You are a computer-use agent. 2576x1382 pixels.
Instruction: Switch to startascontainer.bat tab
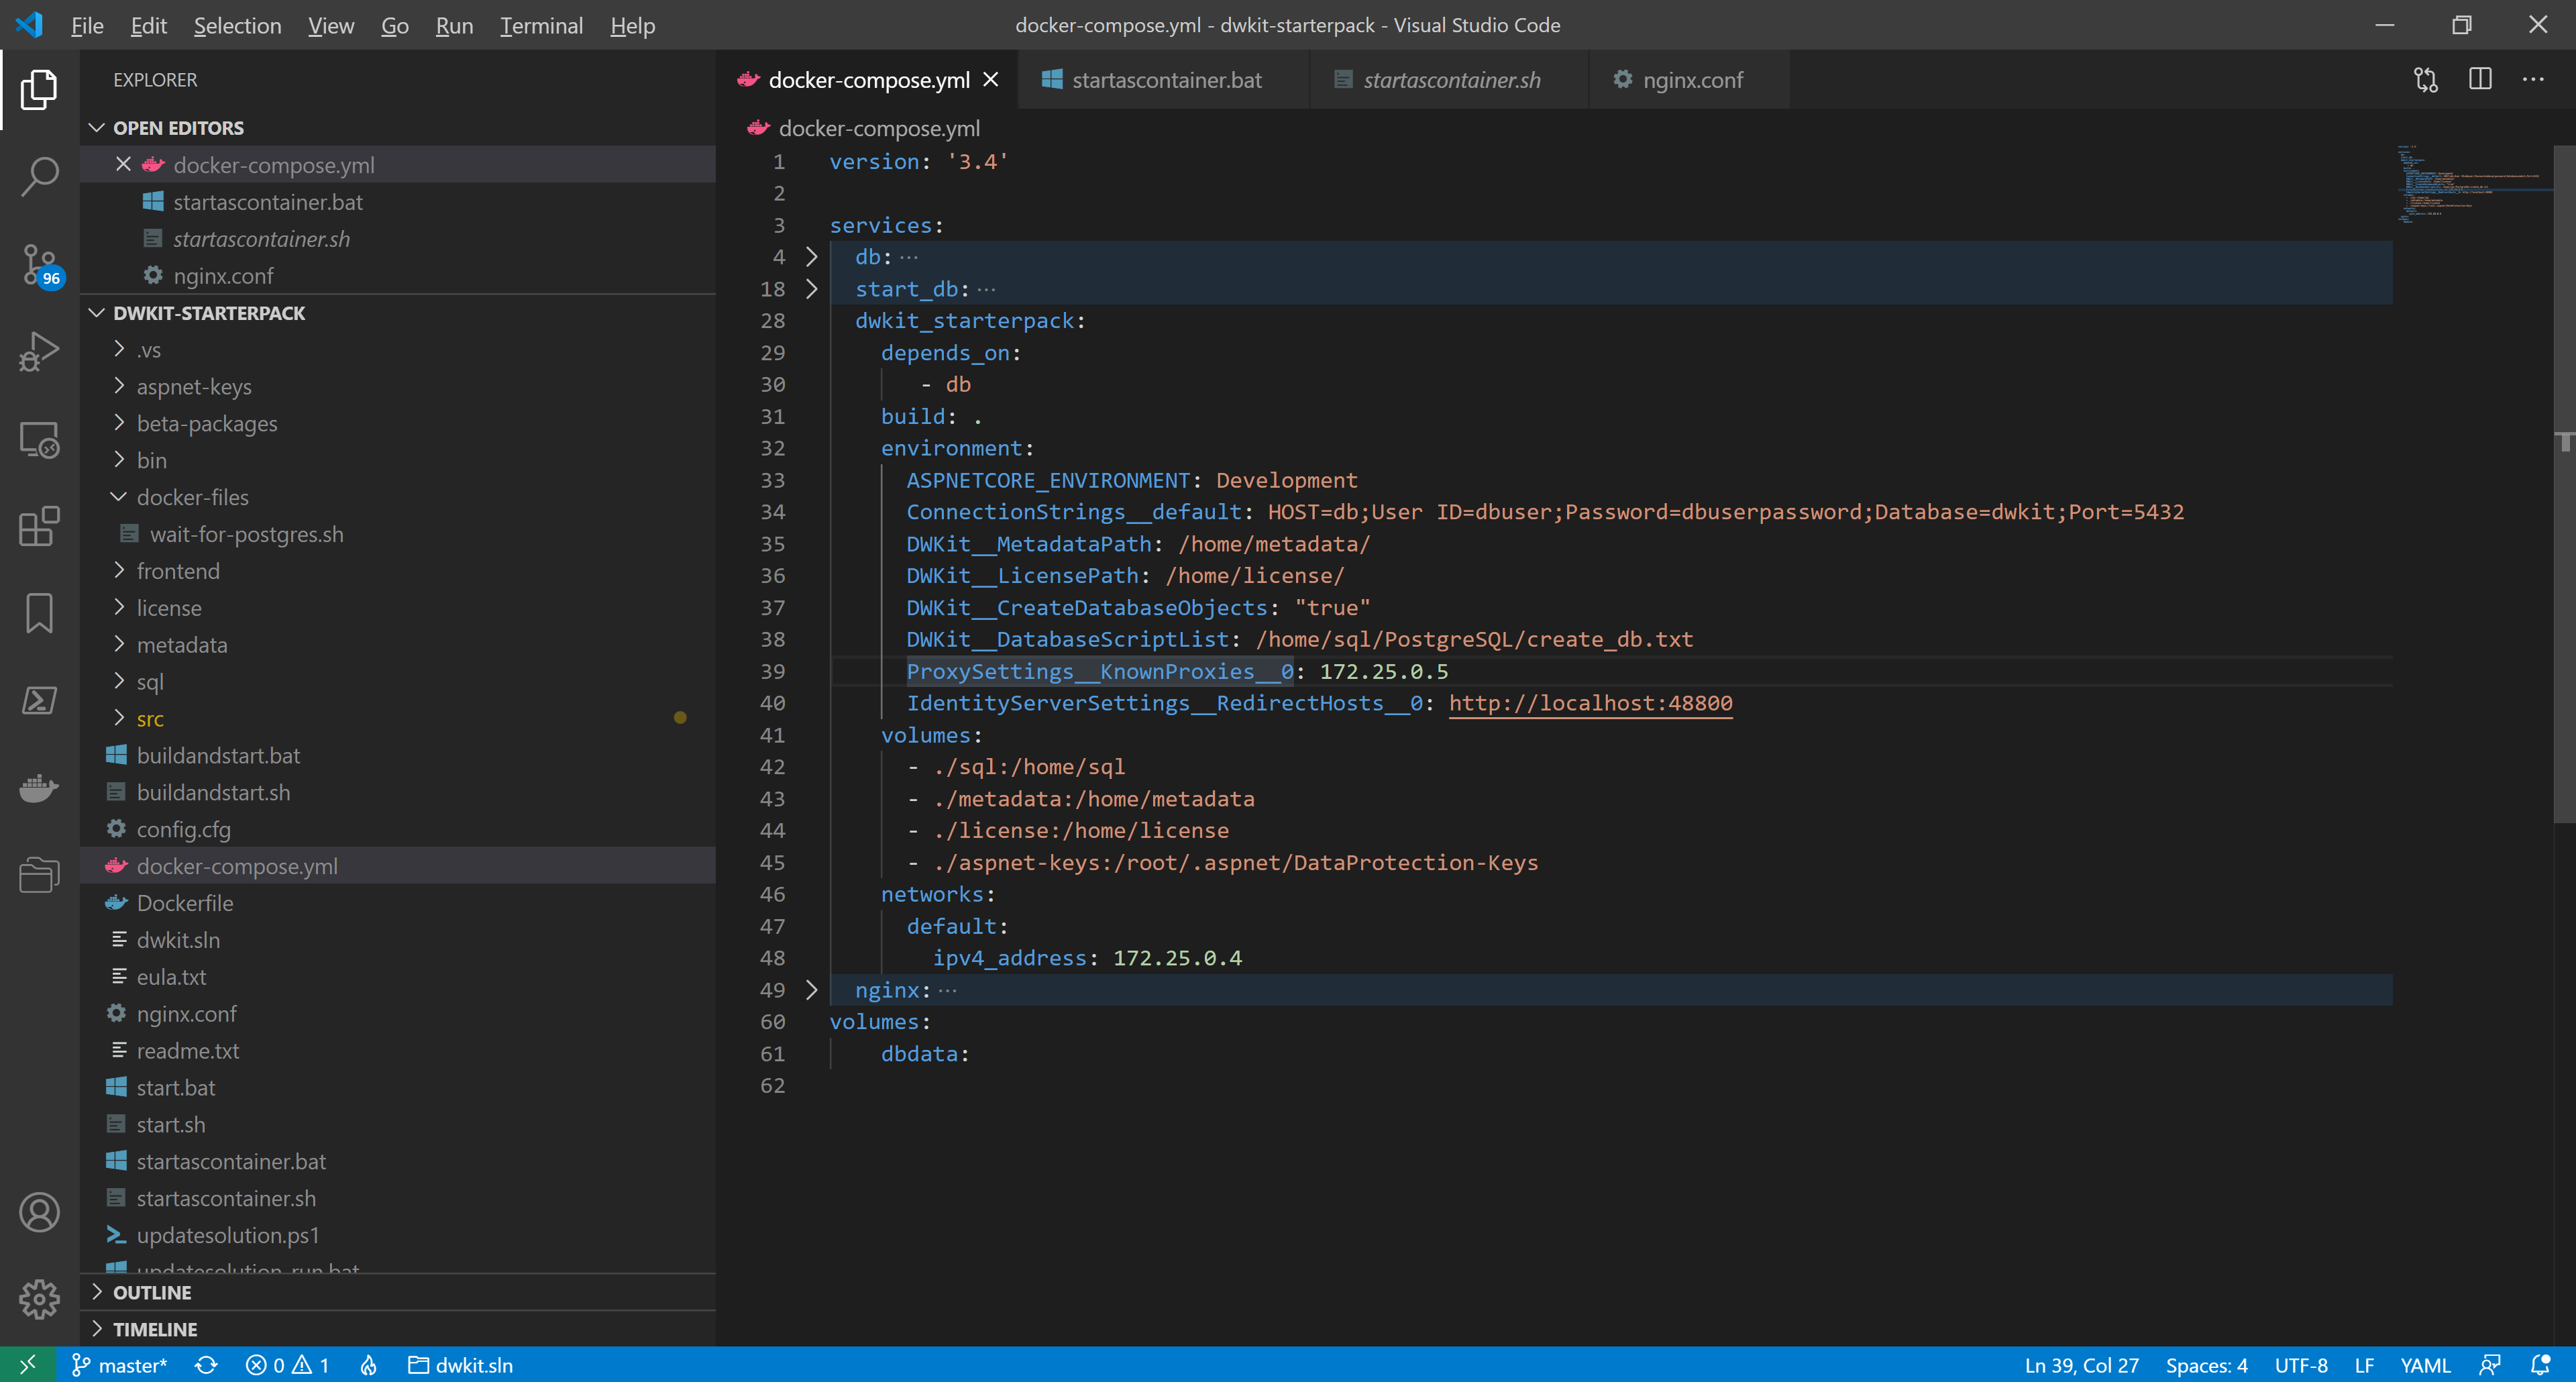1165,79
